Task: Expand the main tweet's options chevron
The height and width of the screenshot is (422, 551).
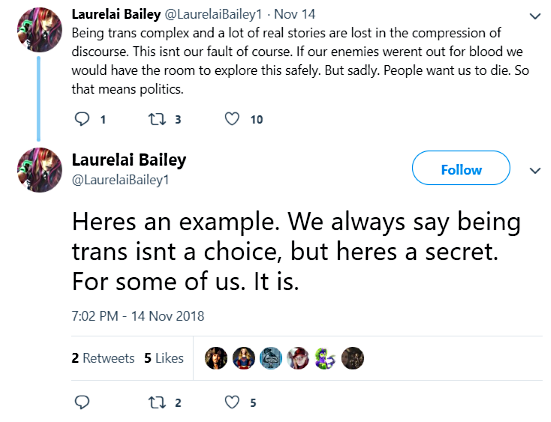Action: click(535, 171)
